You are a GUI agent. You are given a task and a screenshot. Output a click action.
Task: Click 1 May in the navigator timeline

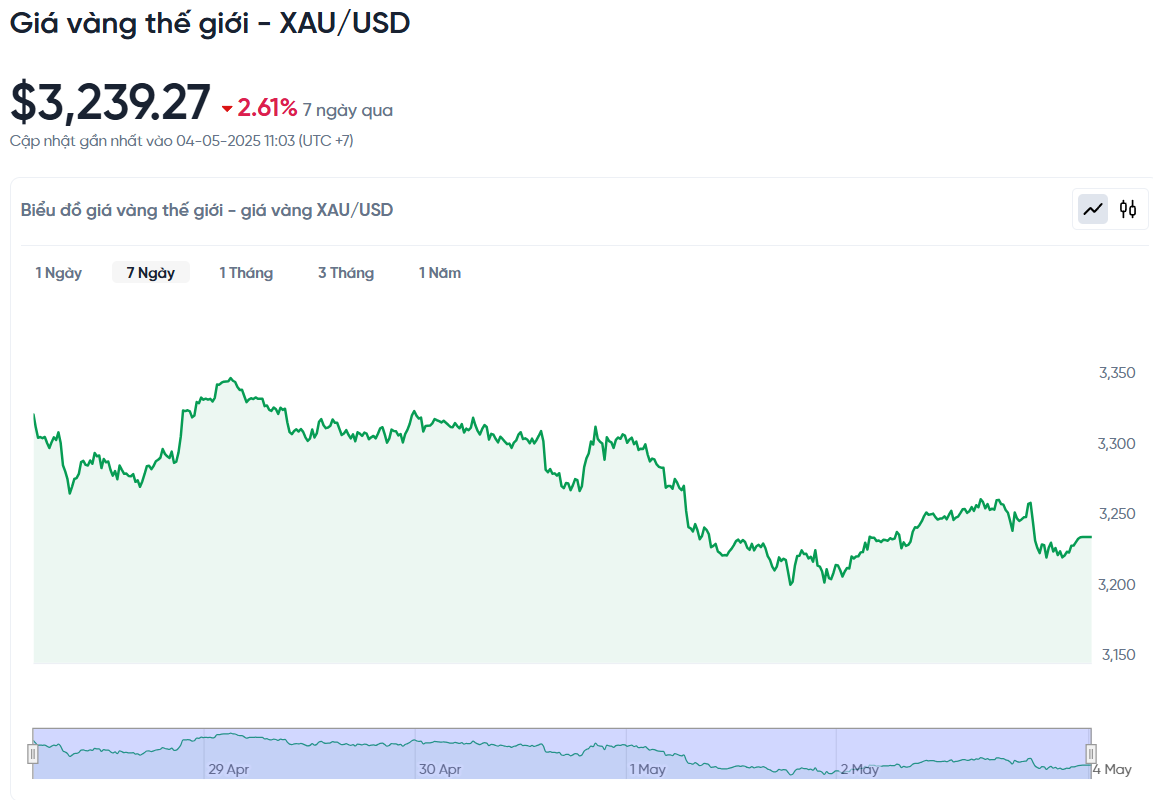tap(647, 769)
